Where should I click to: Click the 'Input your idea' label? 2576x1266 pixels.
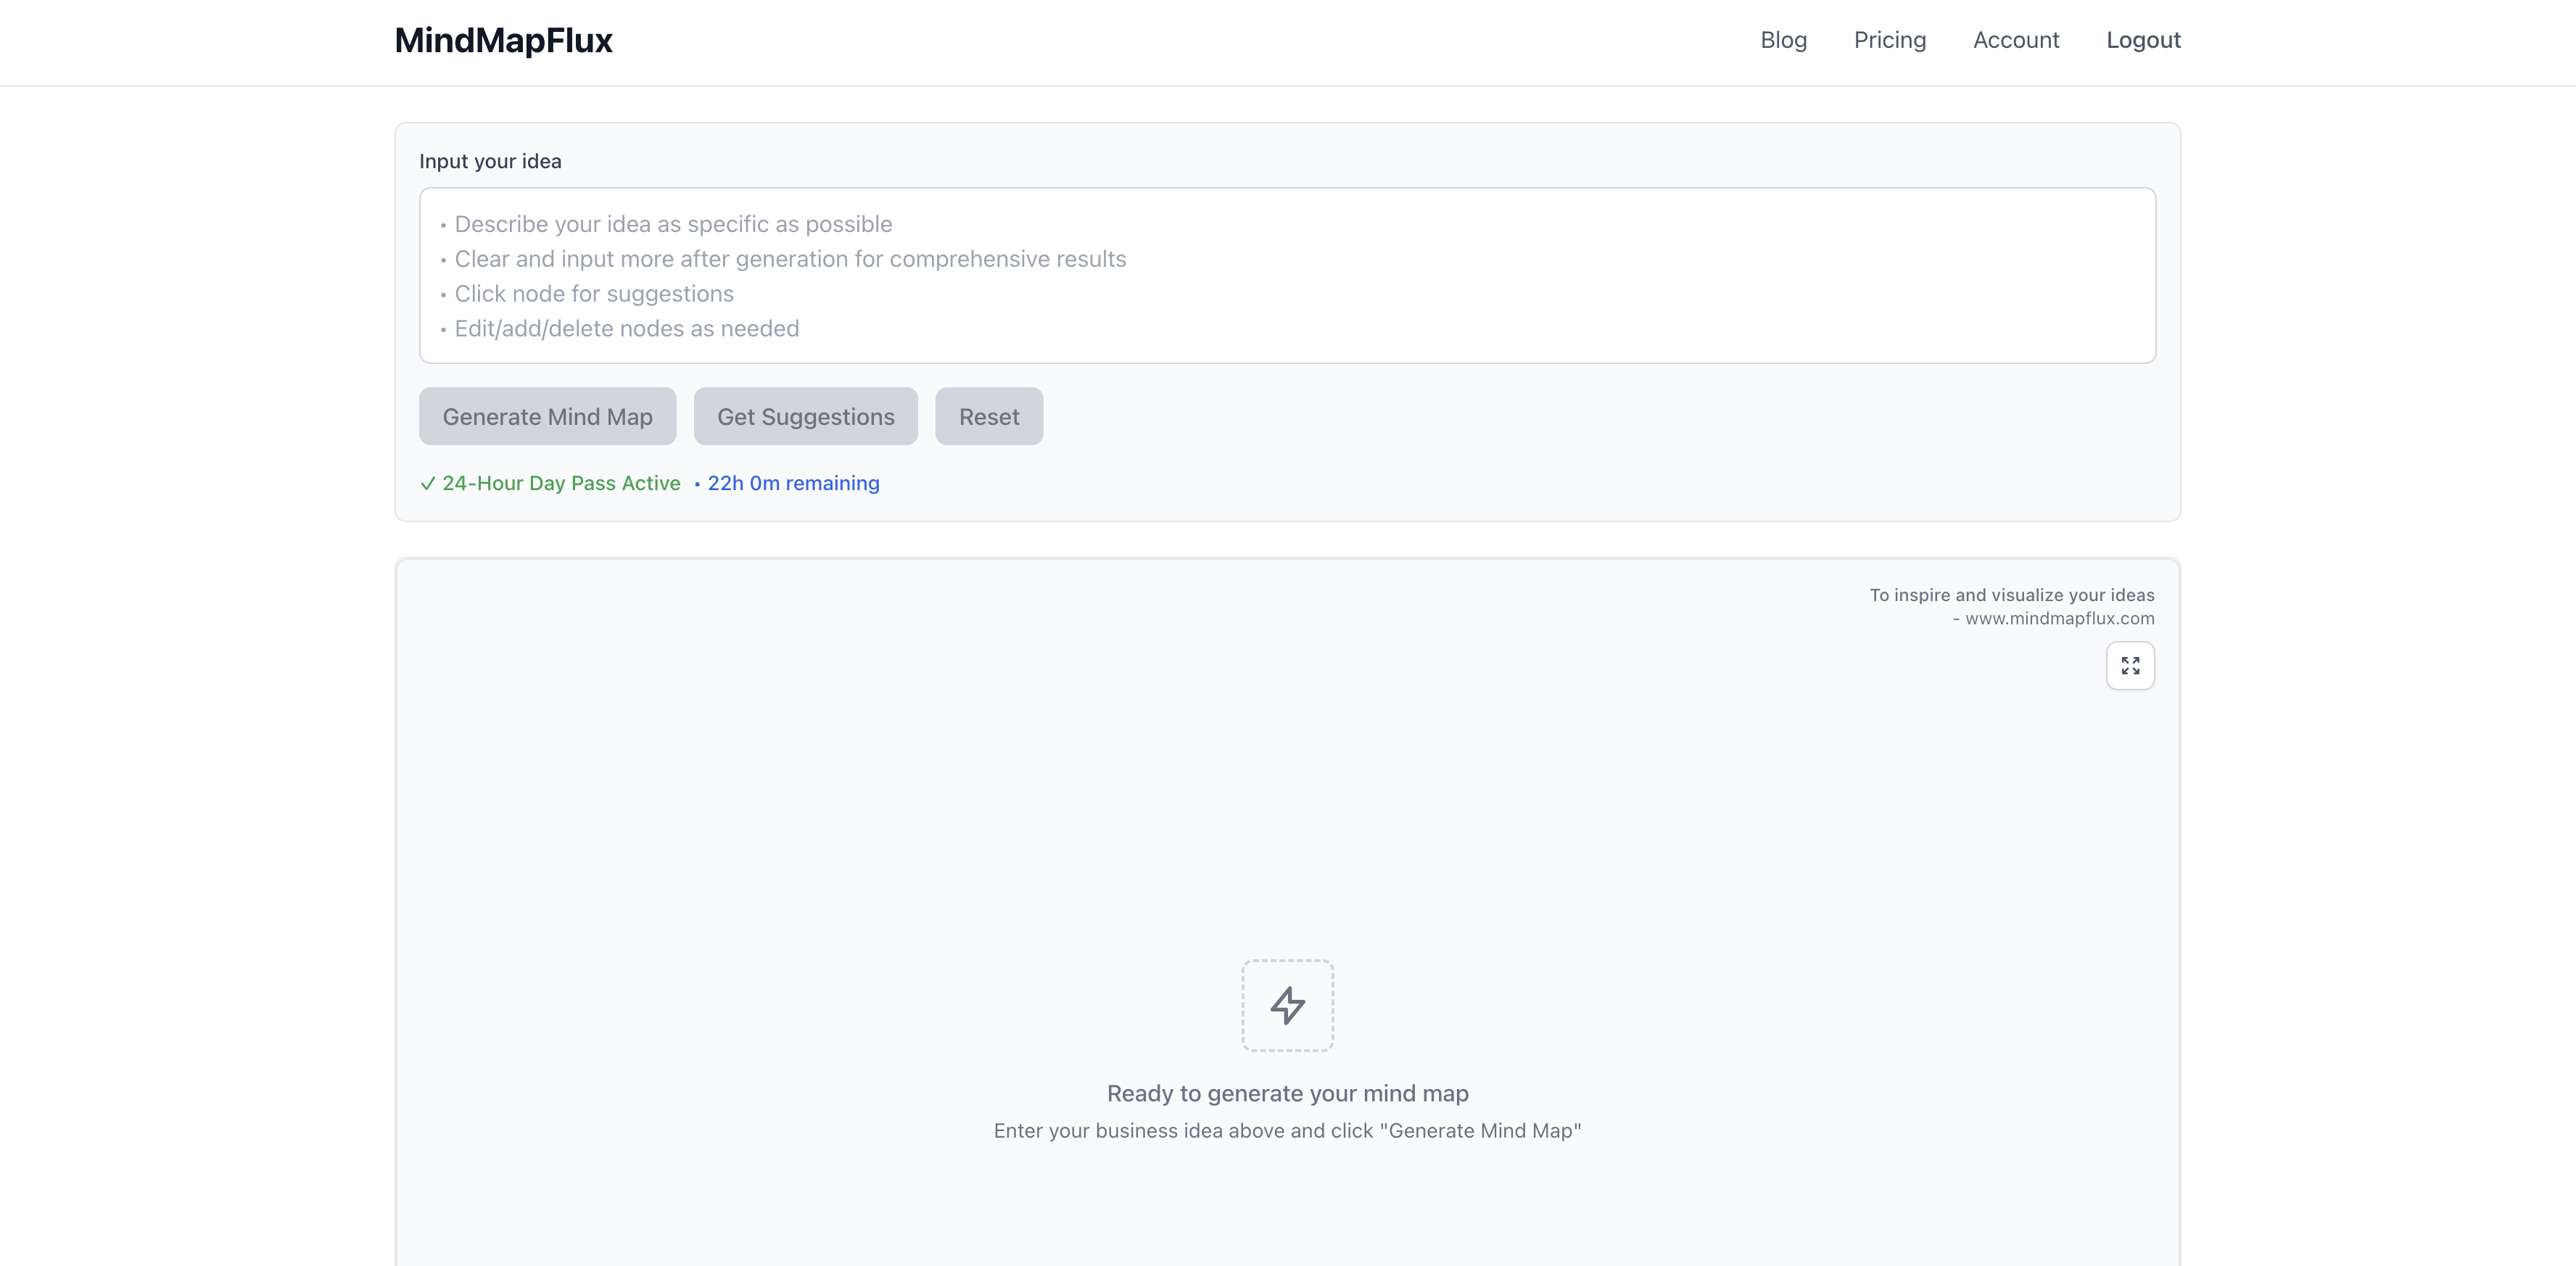[x=490, y=161]
